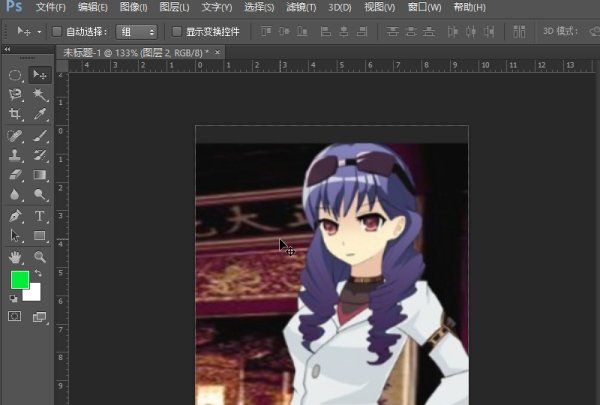Enable the 显示变换控件 checkbox
This screenshot has height=405, width=600.
[x=176, y=31]
